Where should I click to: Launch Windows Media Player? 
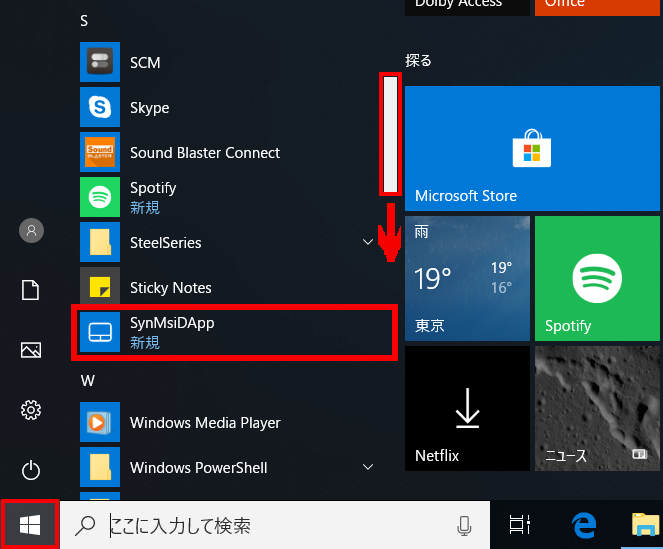pos(228,422)
